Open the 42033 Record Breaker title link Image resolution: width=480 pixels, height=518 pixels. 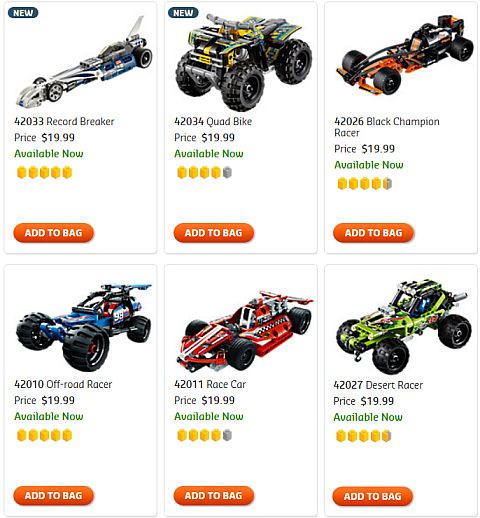coord(64,121)
